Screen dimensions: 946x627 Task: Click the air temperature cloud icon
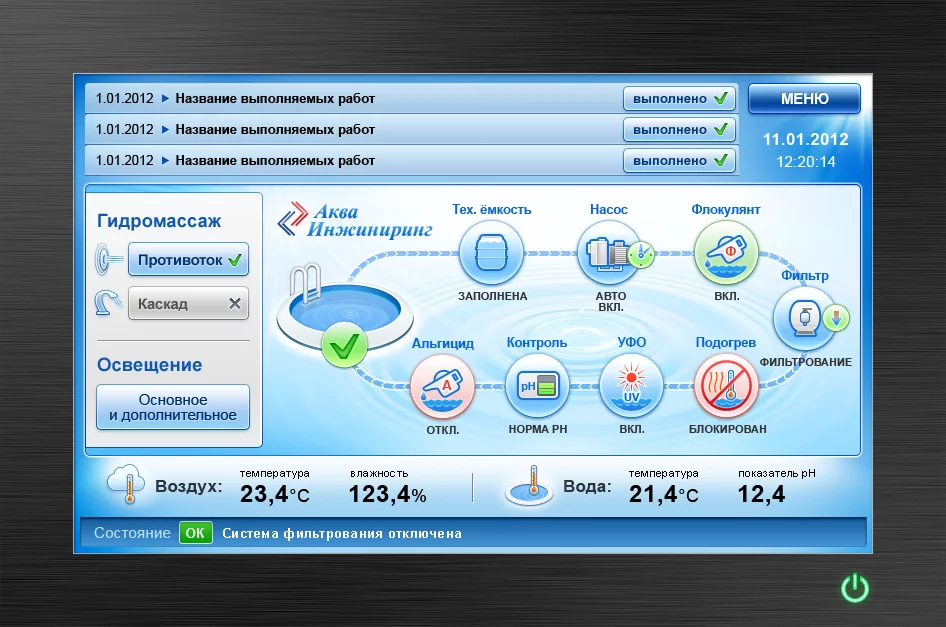point(126,484)
